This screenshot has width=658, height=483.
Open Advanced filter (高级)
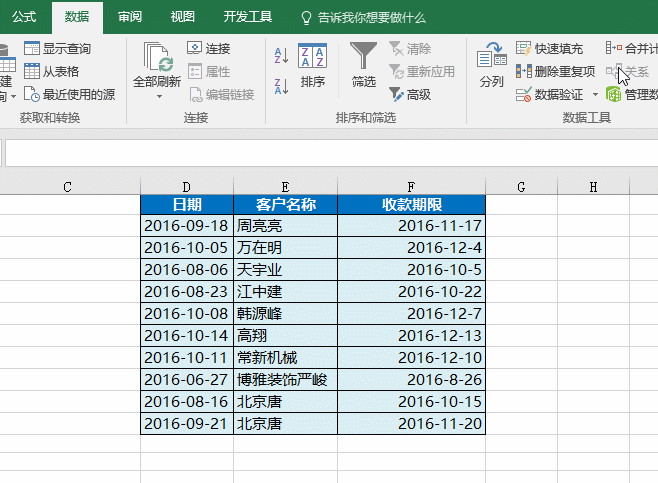click(410, 94)
